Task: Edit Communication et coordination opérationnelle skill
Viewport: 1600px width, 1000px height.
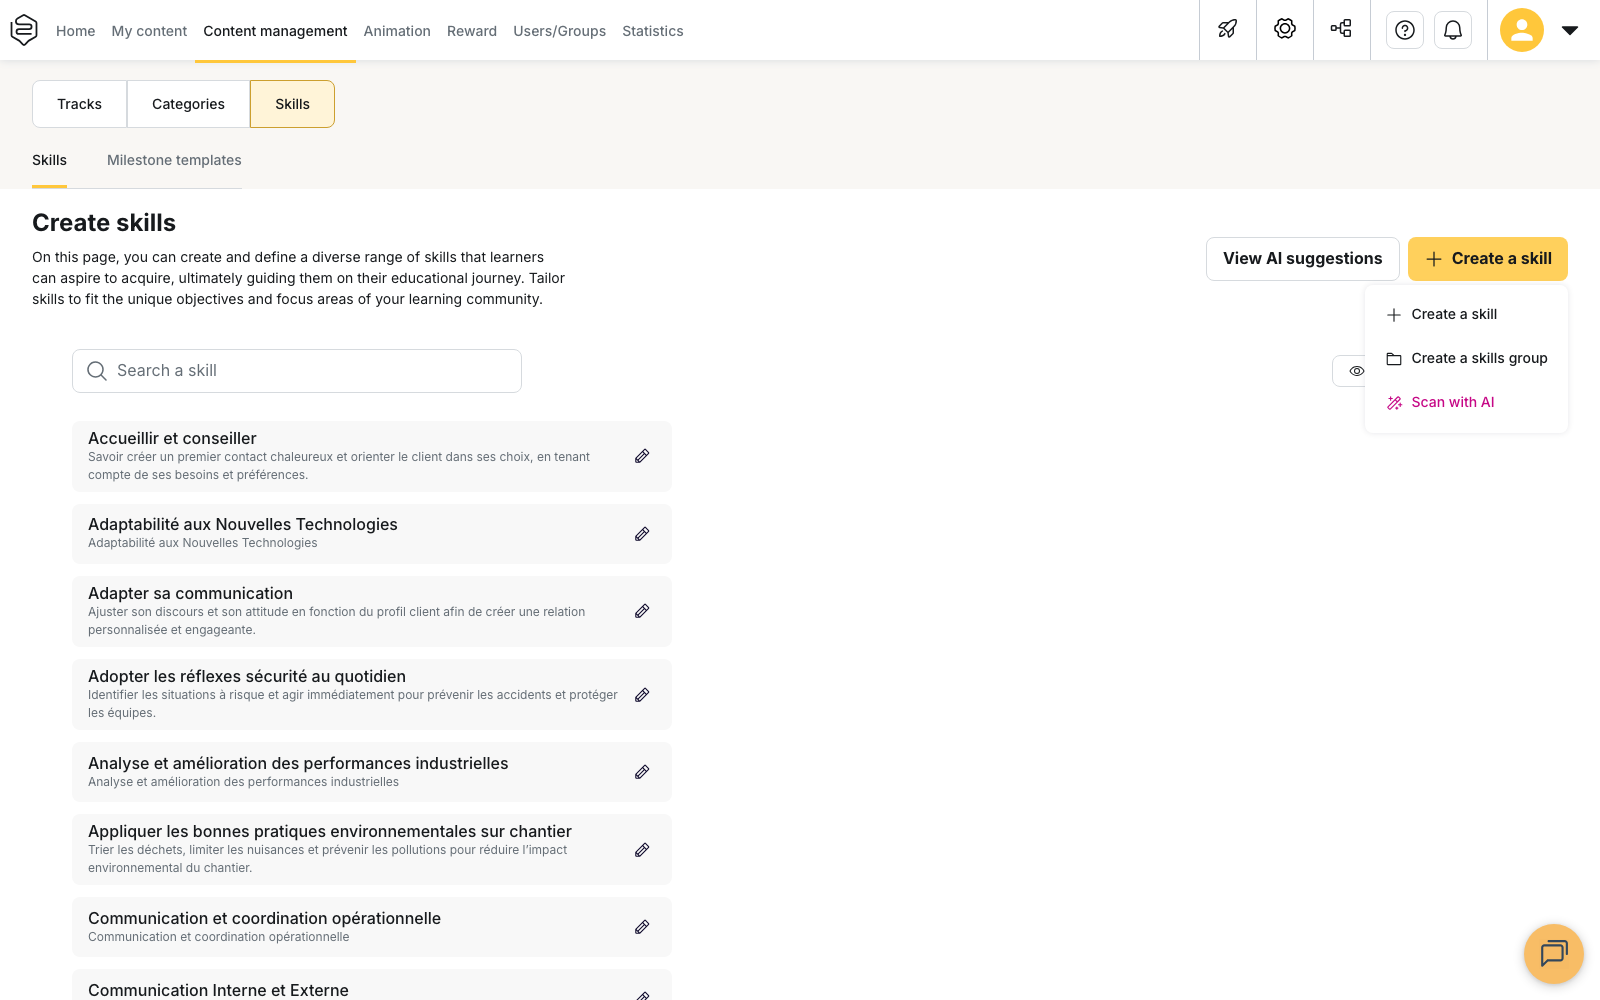Action: click(x=642, y=927)
